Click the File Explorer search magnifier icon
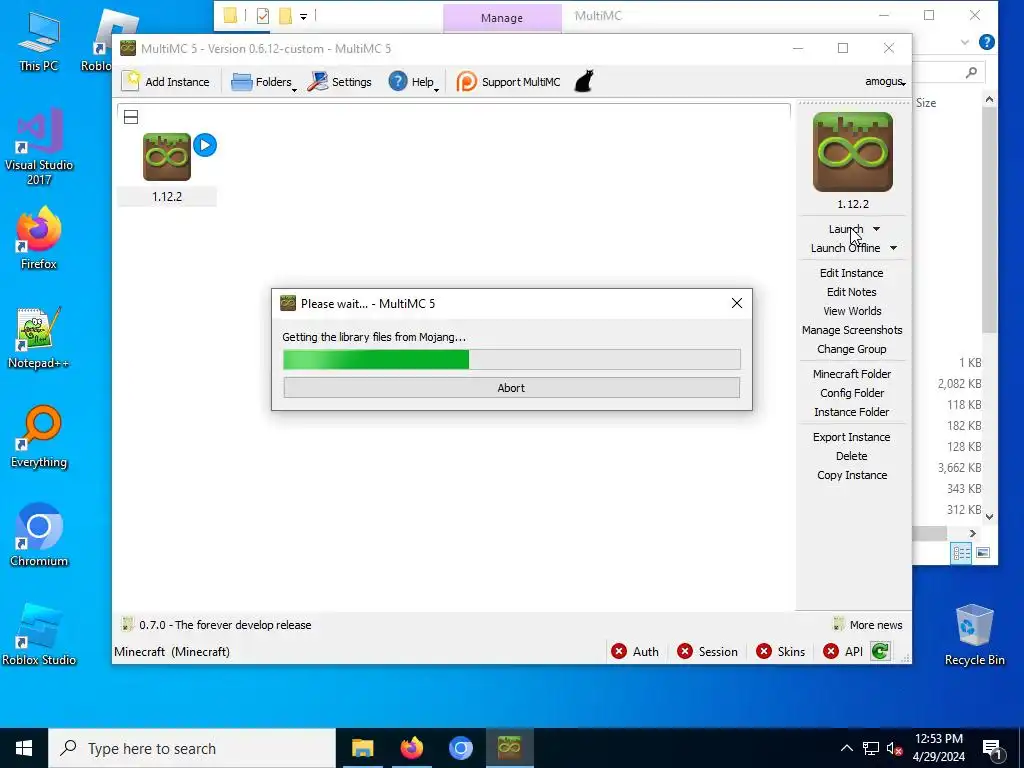1024x768 pixels. (x=971, y=72)
